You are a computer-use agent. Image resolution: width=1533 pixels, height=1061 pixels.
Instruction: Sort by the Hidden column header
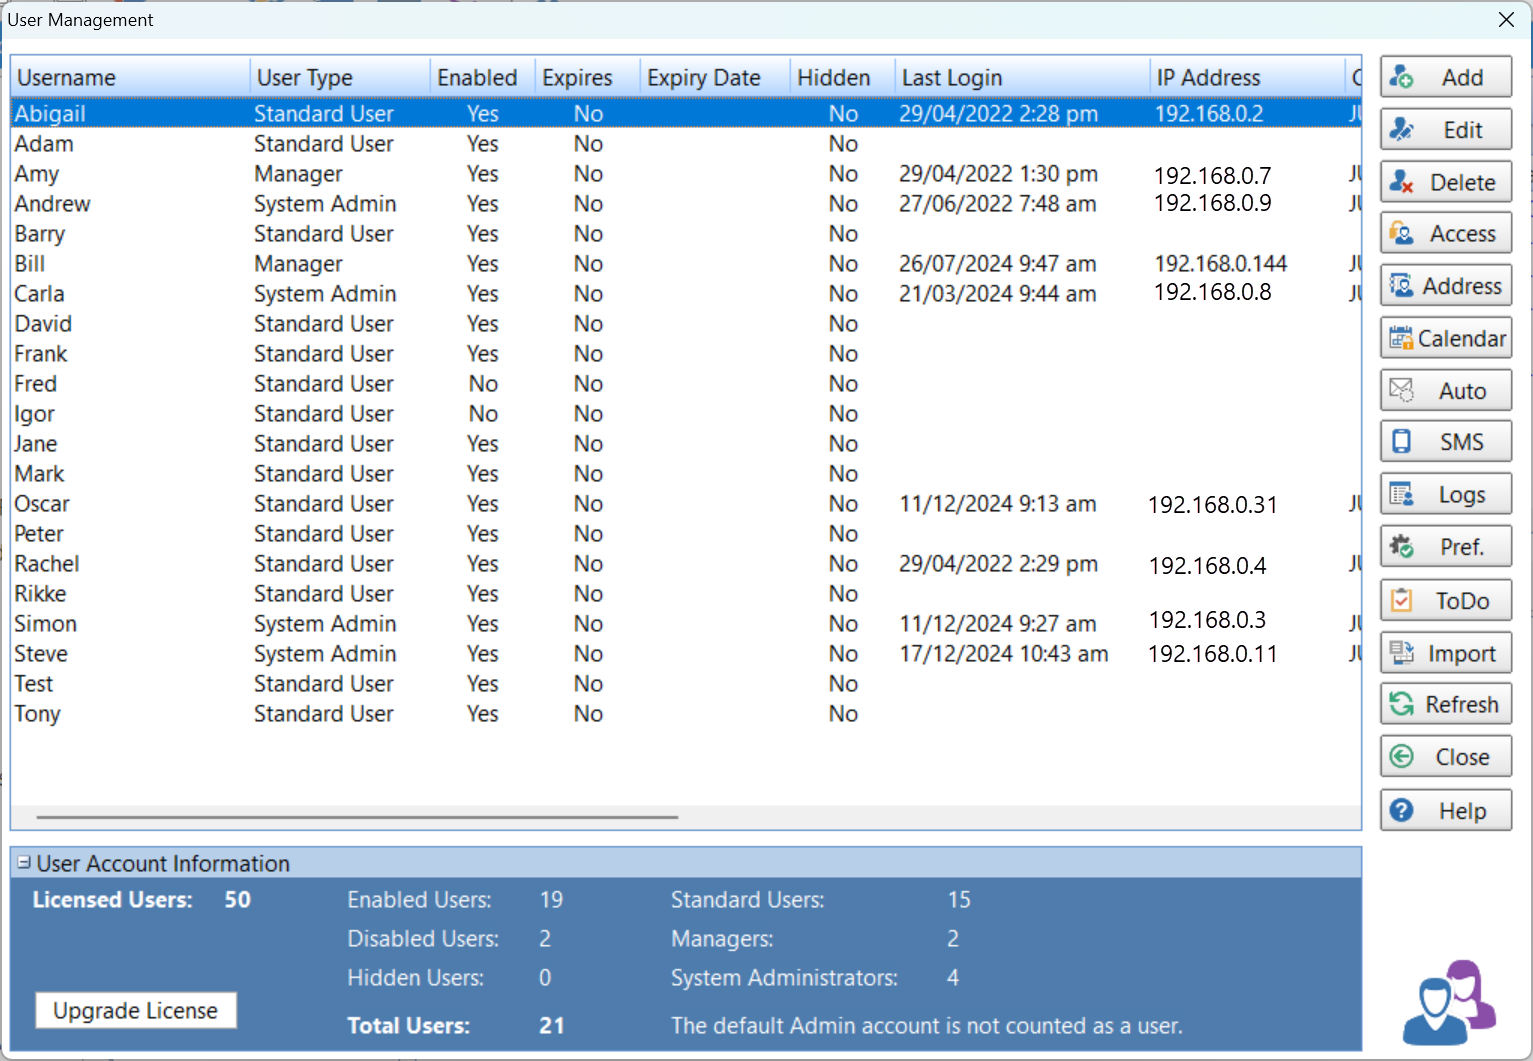(x=843, y=77)
